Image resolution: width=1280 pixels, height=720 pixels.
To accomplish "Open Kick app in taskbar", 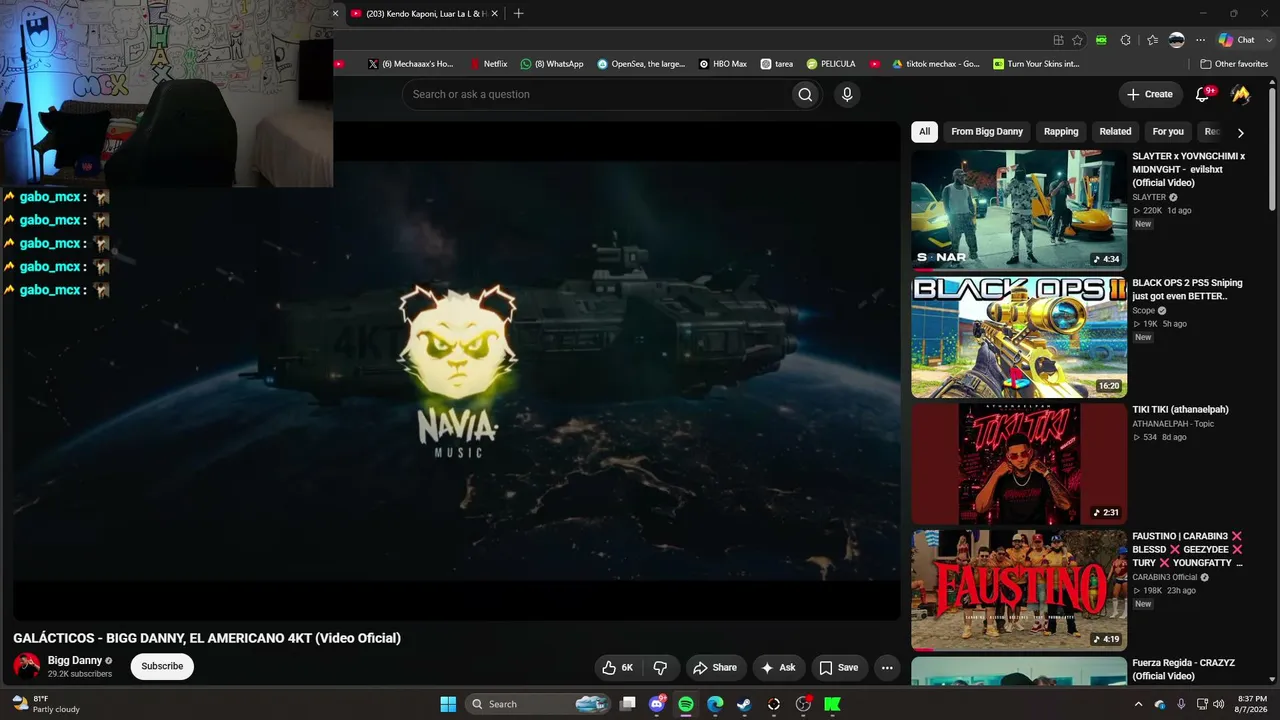I will tap(832, 704).
